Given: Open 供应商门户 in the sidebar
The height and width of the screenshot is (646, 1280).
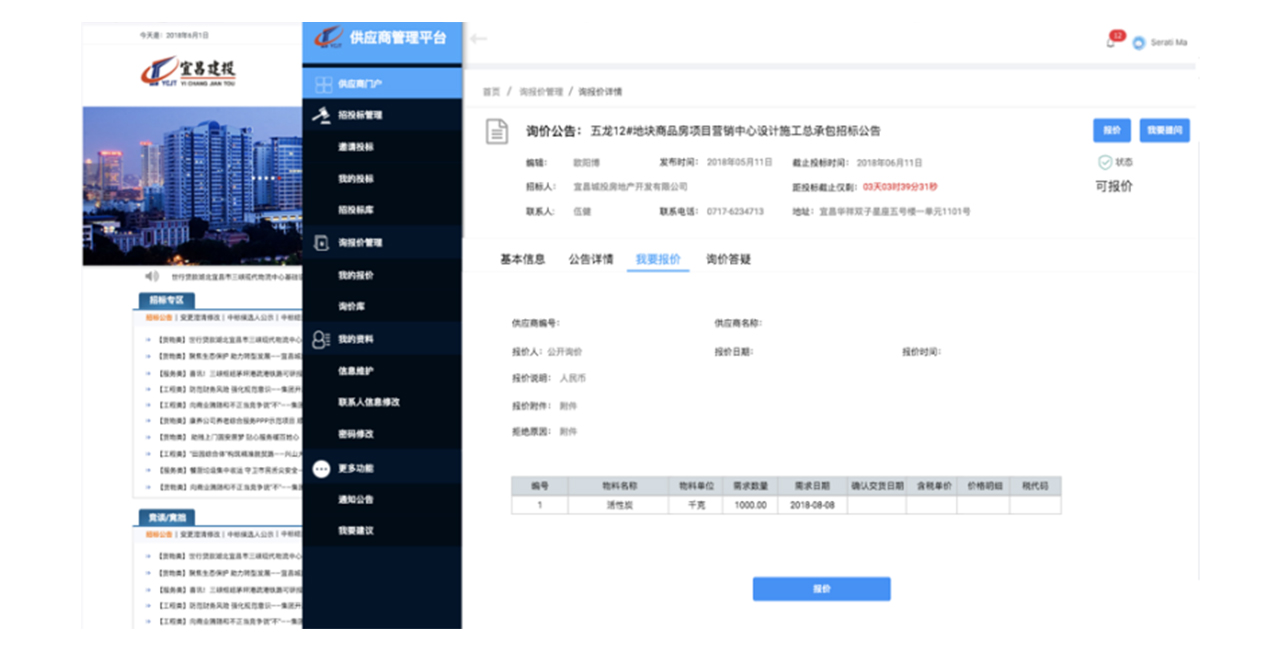Looking at the screenshot, I should (x=382, y=84).
